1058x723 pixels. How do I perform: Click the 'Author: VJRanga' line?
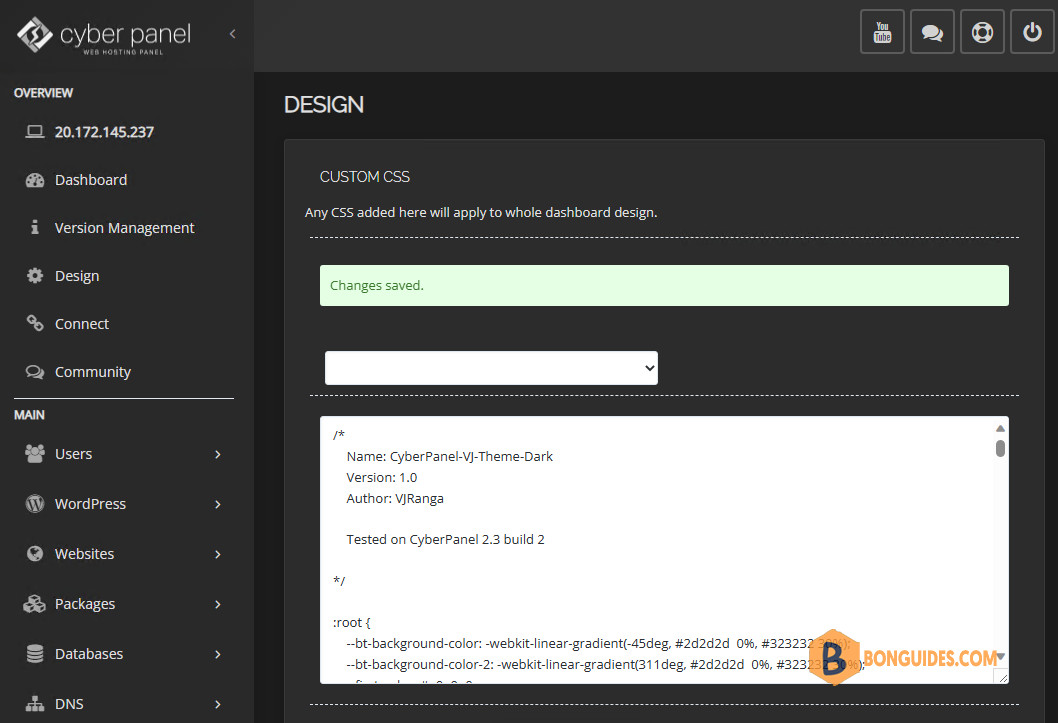point(395,498)
